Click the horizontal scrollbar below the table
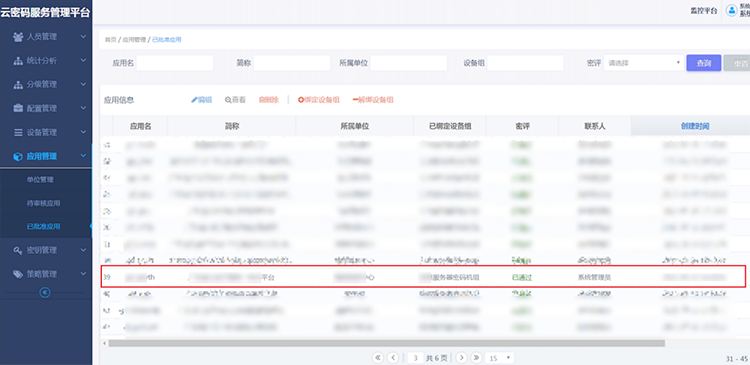Screen dimensions: 750x365 (x=386, y=343)
